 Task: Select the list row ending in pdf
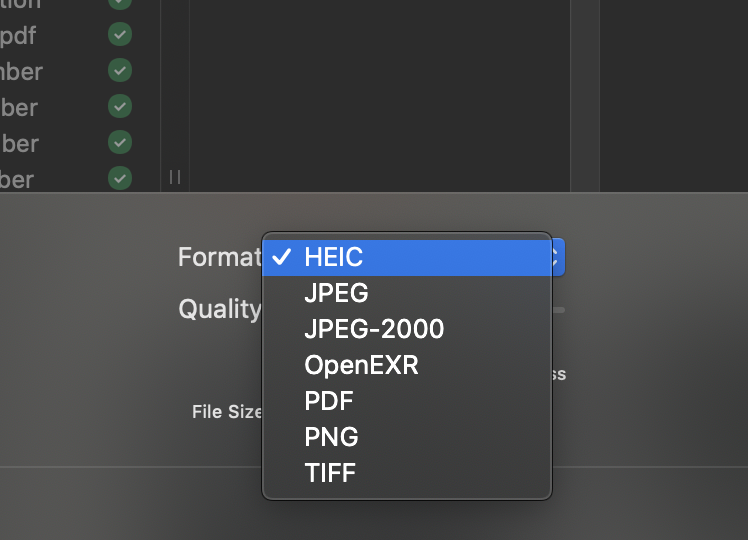click(x=20, y=35)
